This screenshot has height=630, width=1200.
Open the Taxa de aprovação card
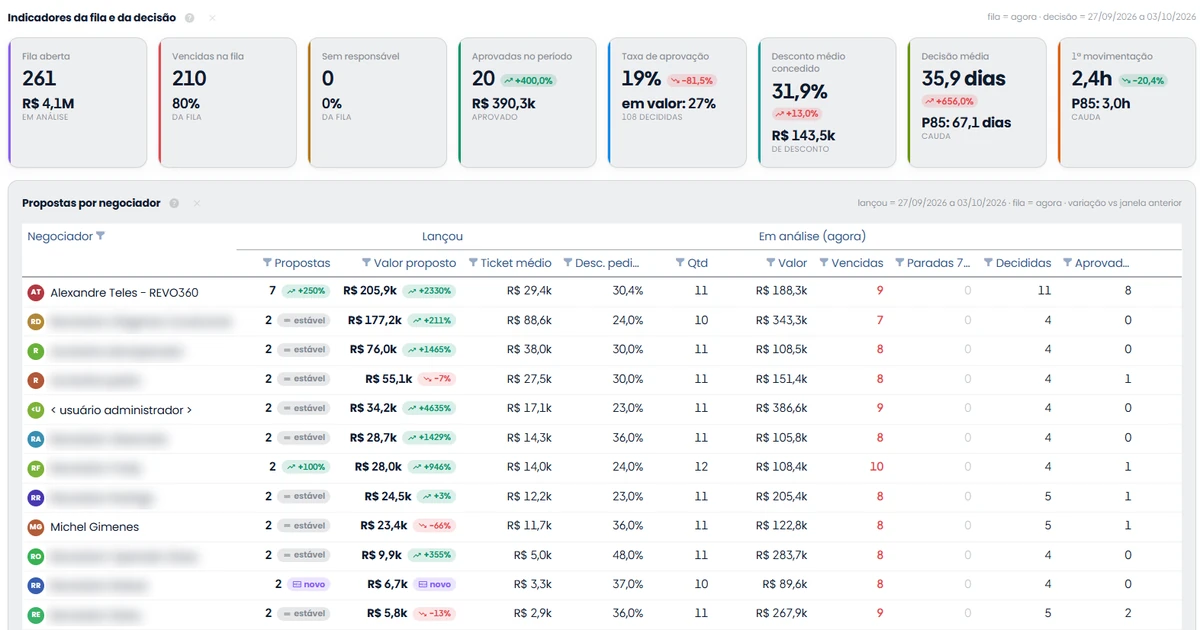678,102
